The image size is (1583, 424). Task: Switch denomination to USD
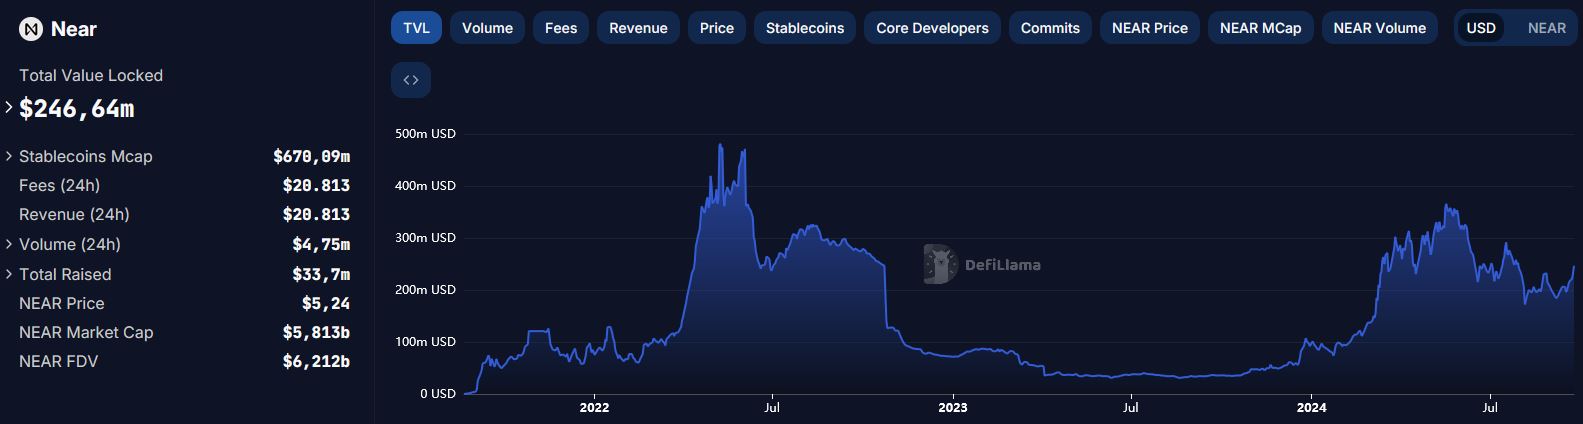click(x=1481, y=28)
